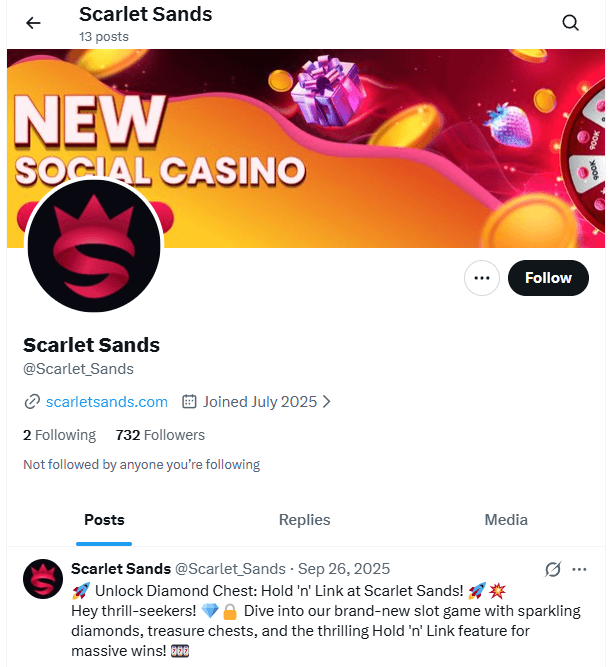Viewport: 610px width, 667px height.
Task: Follow the Scarlet Sands account
Action: 548,278
